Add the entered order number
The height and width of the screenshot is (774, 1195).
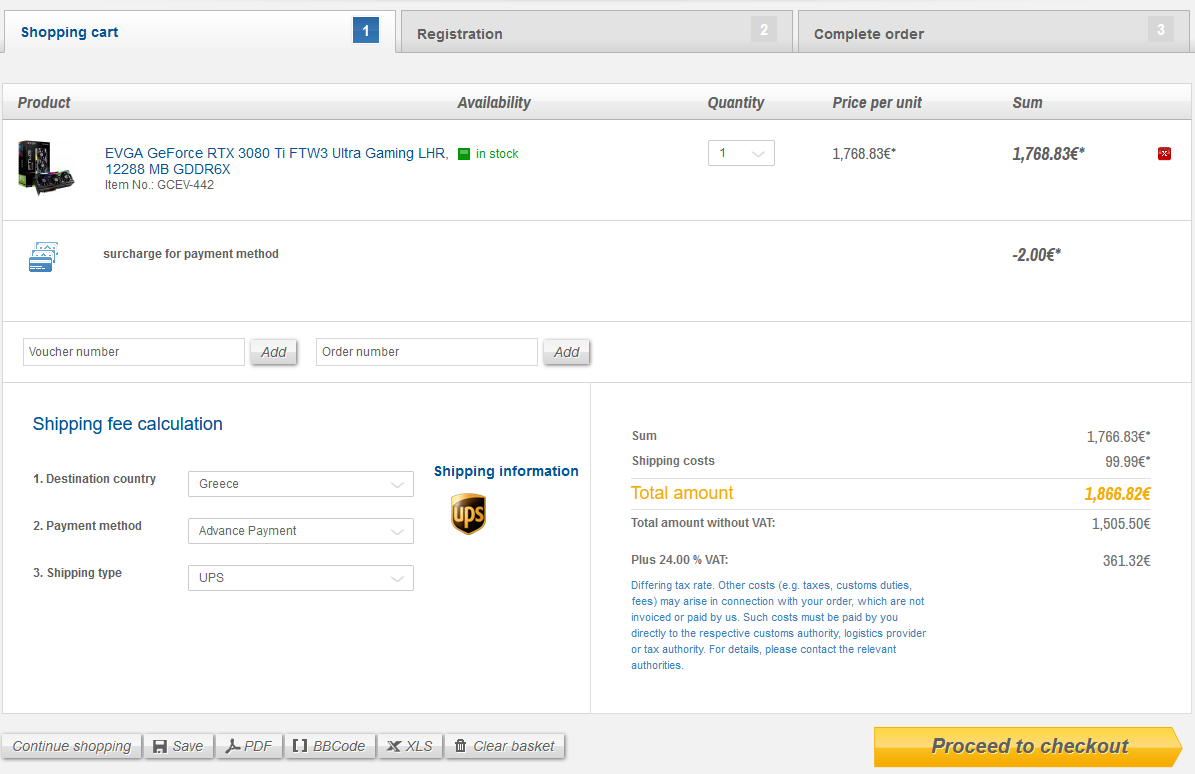coord(566,352)
